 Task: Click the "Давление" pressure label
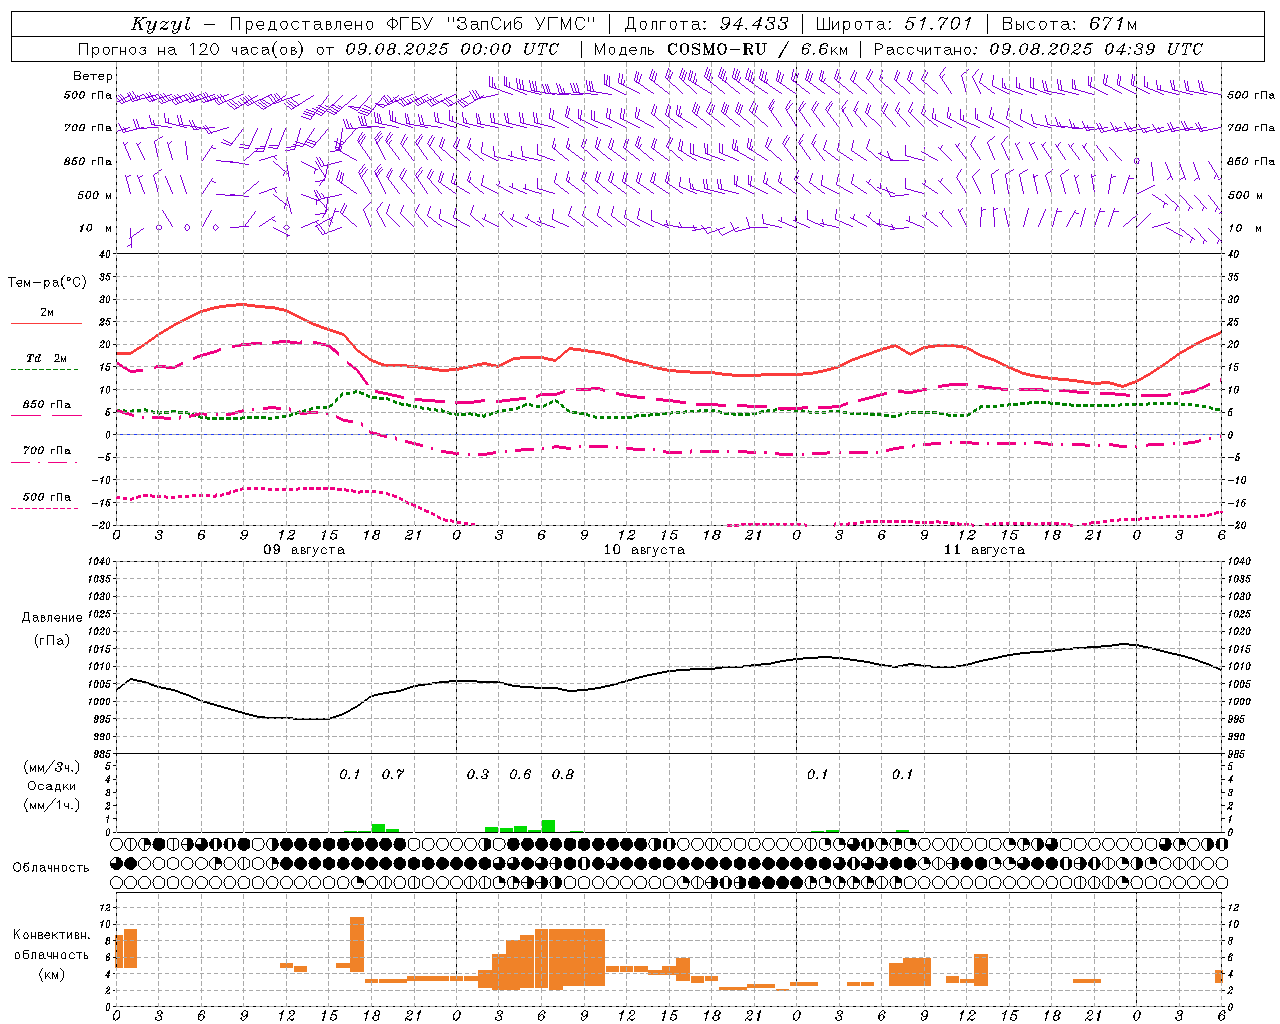click(x=52, y=618)
